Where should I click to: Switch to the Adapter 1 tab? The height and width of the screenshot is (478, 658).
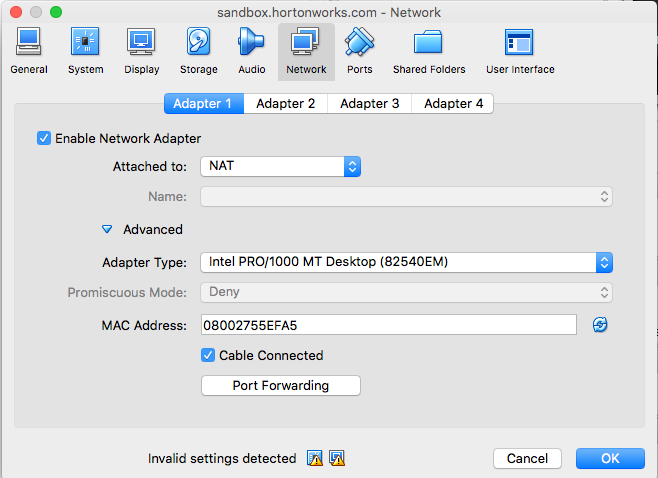coord(204,103)
